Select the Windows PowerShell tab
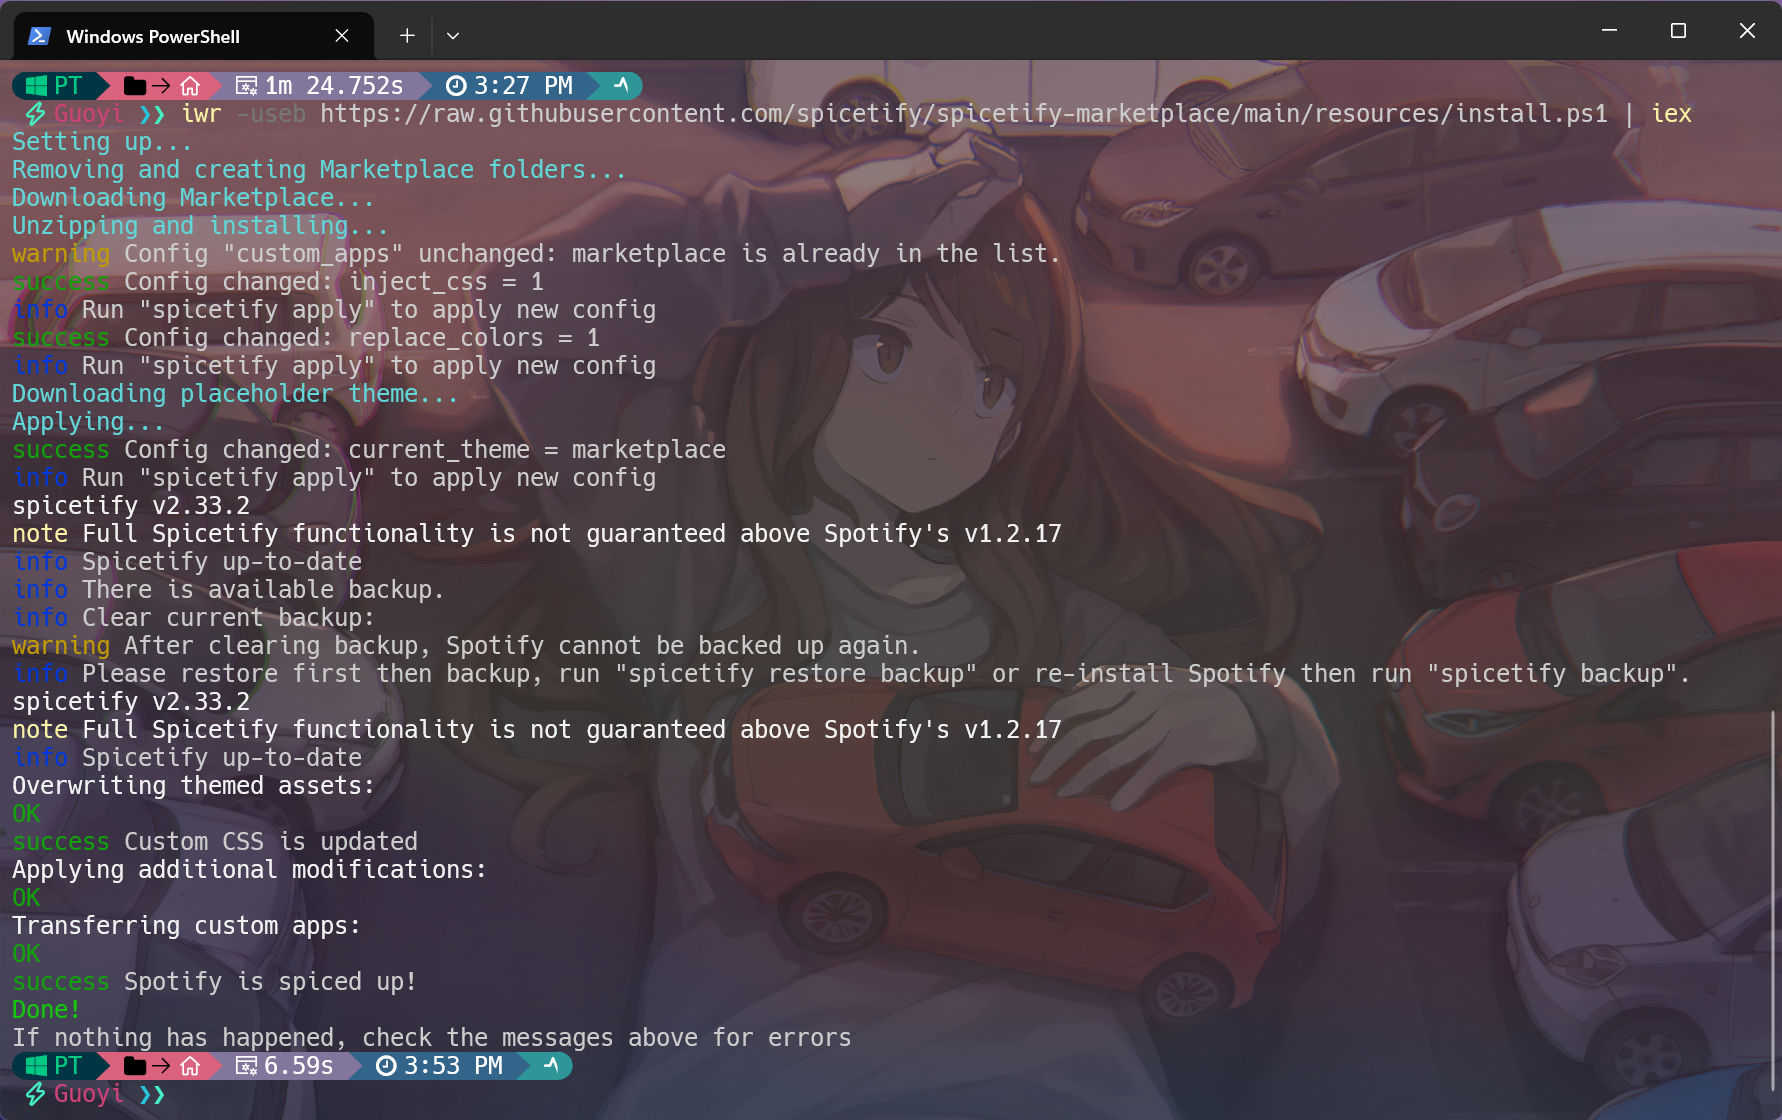This screenshot has height=1120, width=1782. tap(153, 36)
